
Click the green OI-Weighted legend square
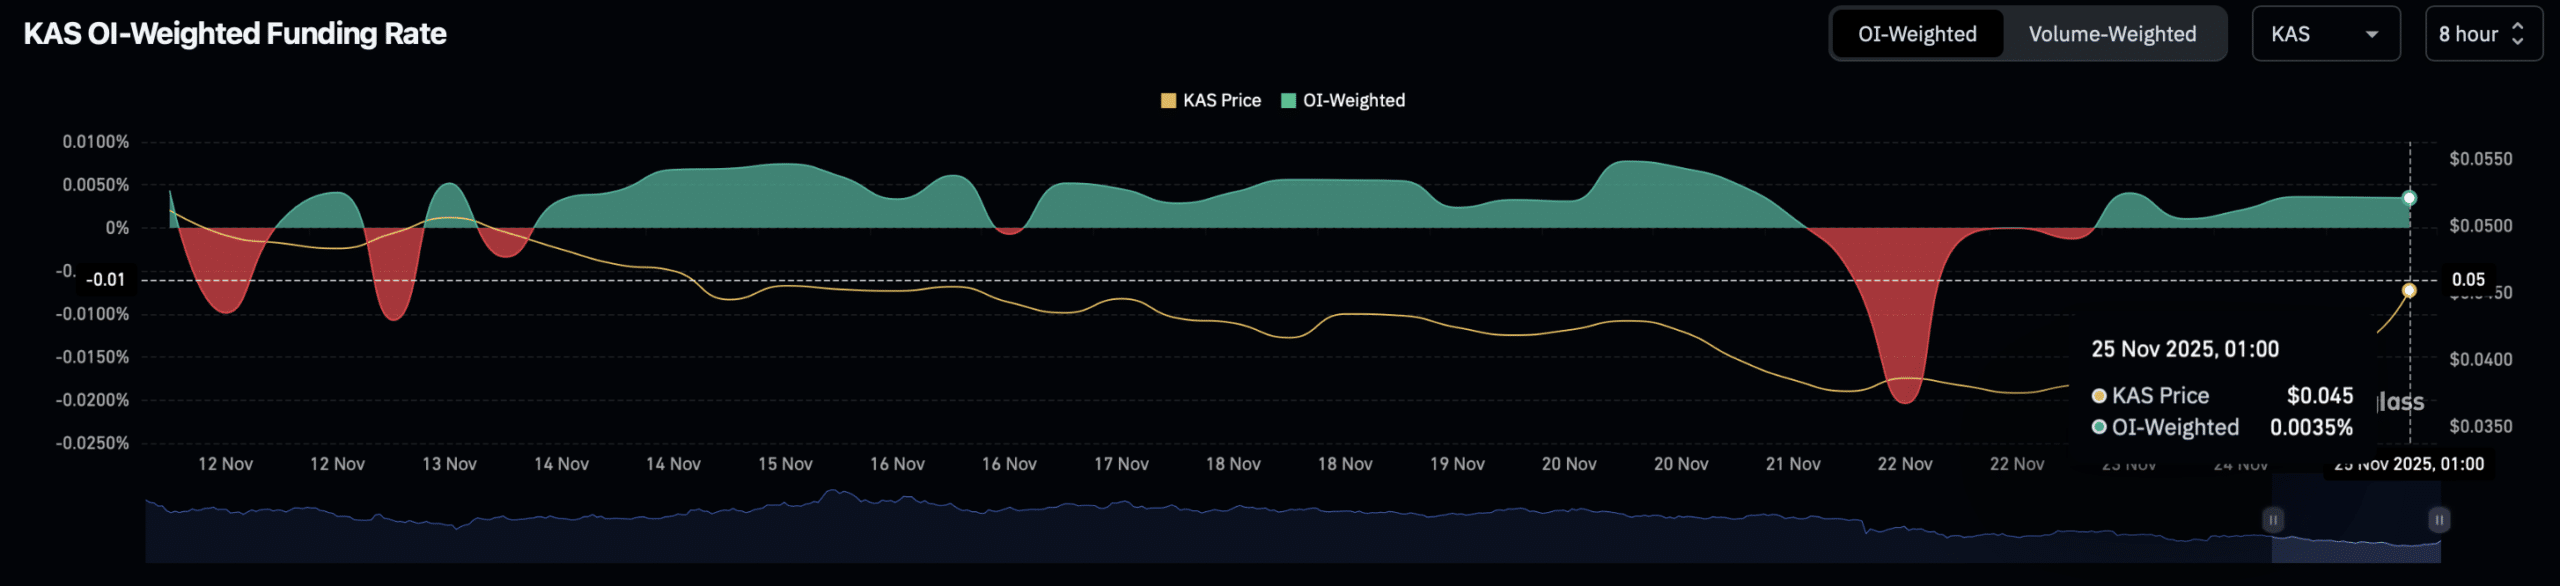(x=1288, y=101)
